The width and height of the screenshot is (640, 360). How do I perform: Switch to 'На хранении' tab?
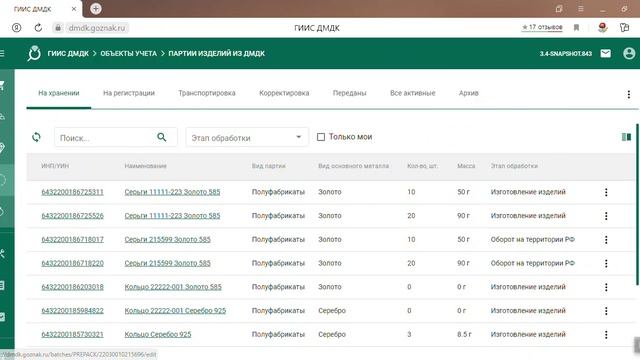point(59,93)
